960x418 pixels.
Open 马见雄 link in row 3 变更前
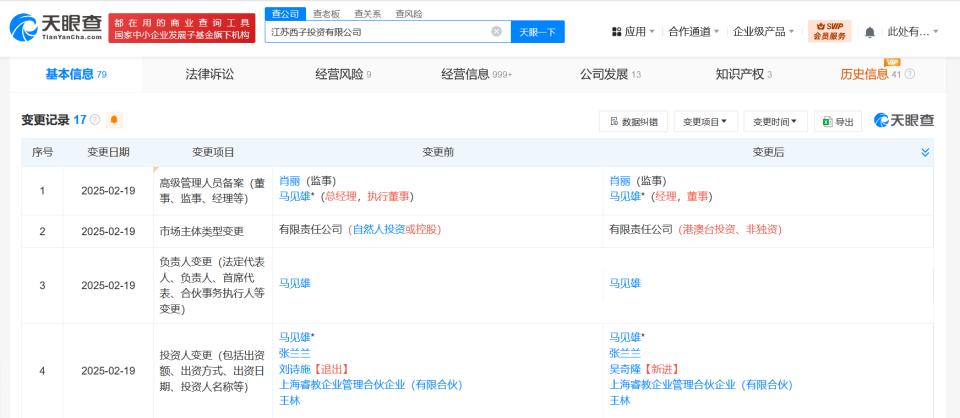[x=294, y=283]
